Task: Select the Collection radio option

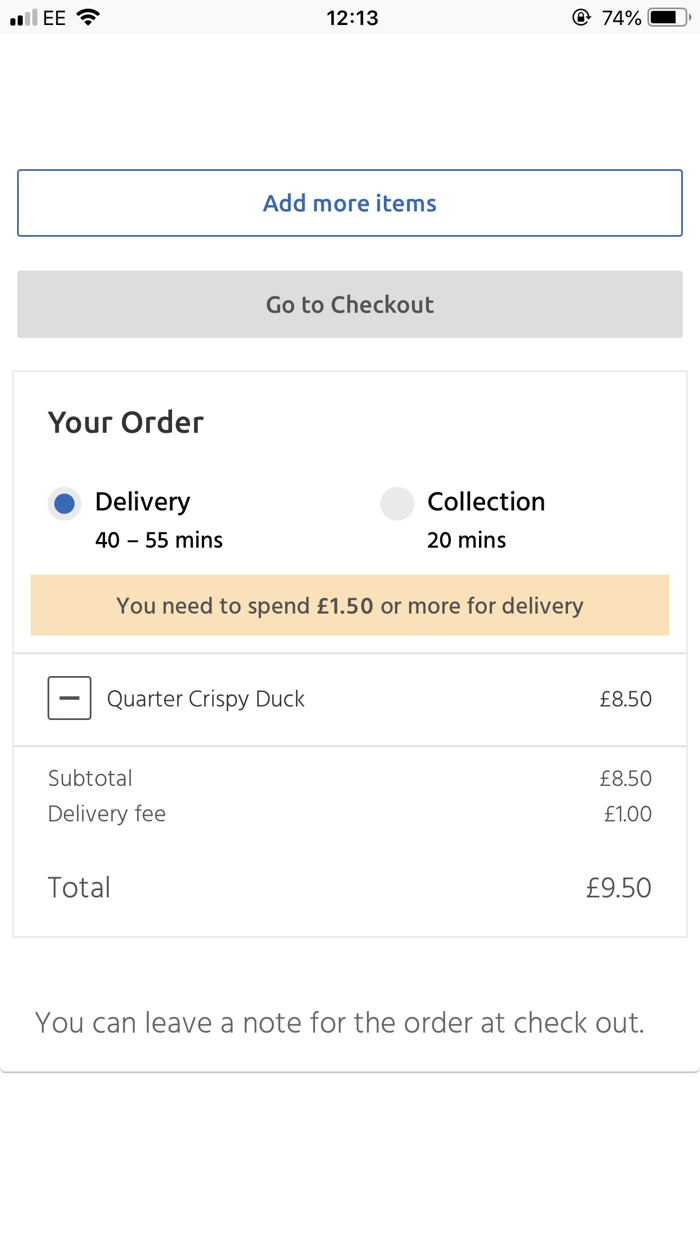Action: 397,504
